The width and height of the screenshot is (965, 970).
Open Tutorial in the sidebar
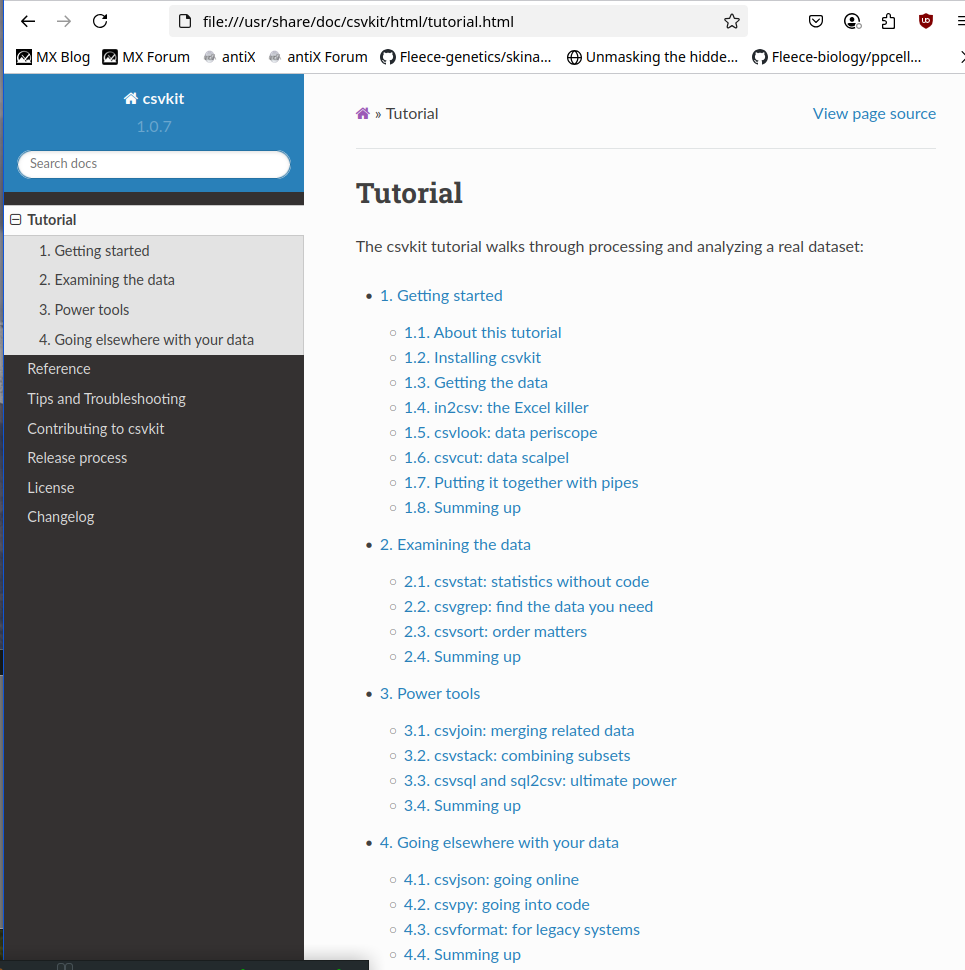pyautogui.click(x=52, y=220)
